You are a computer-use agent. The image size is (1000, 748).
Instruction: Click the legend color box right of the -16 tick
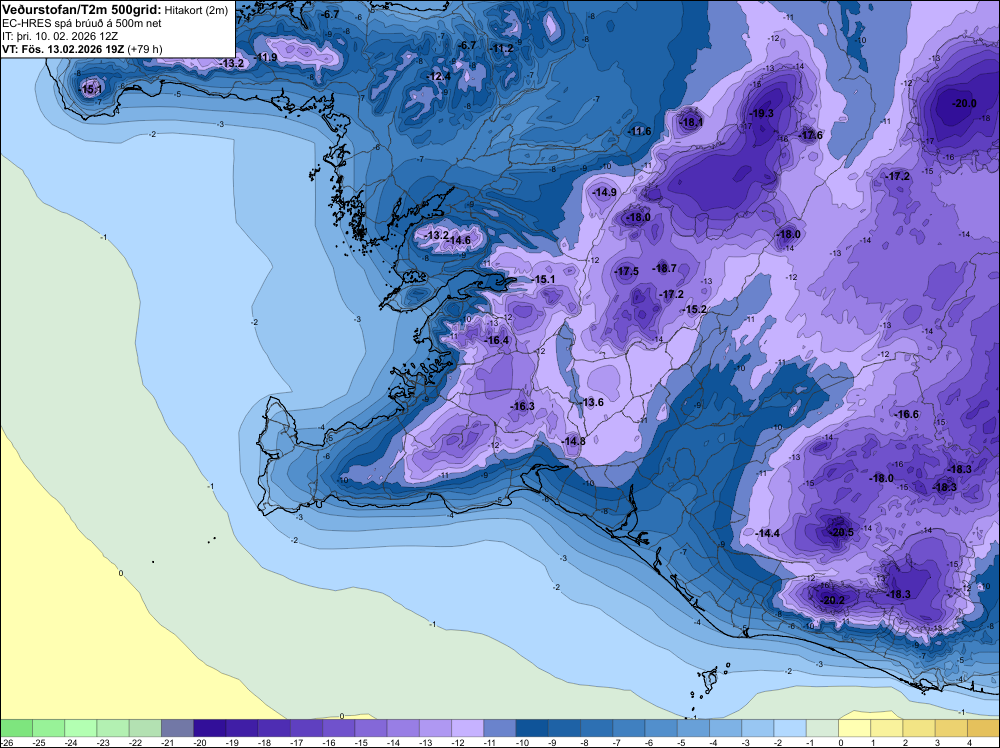[x=339, y=728]
